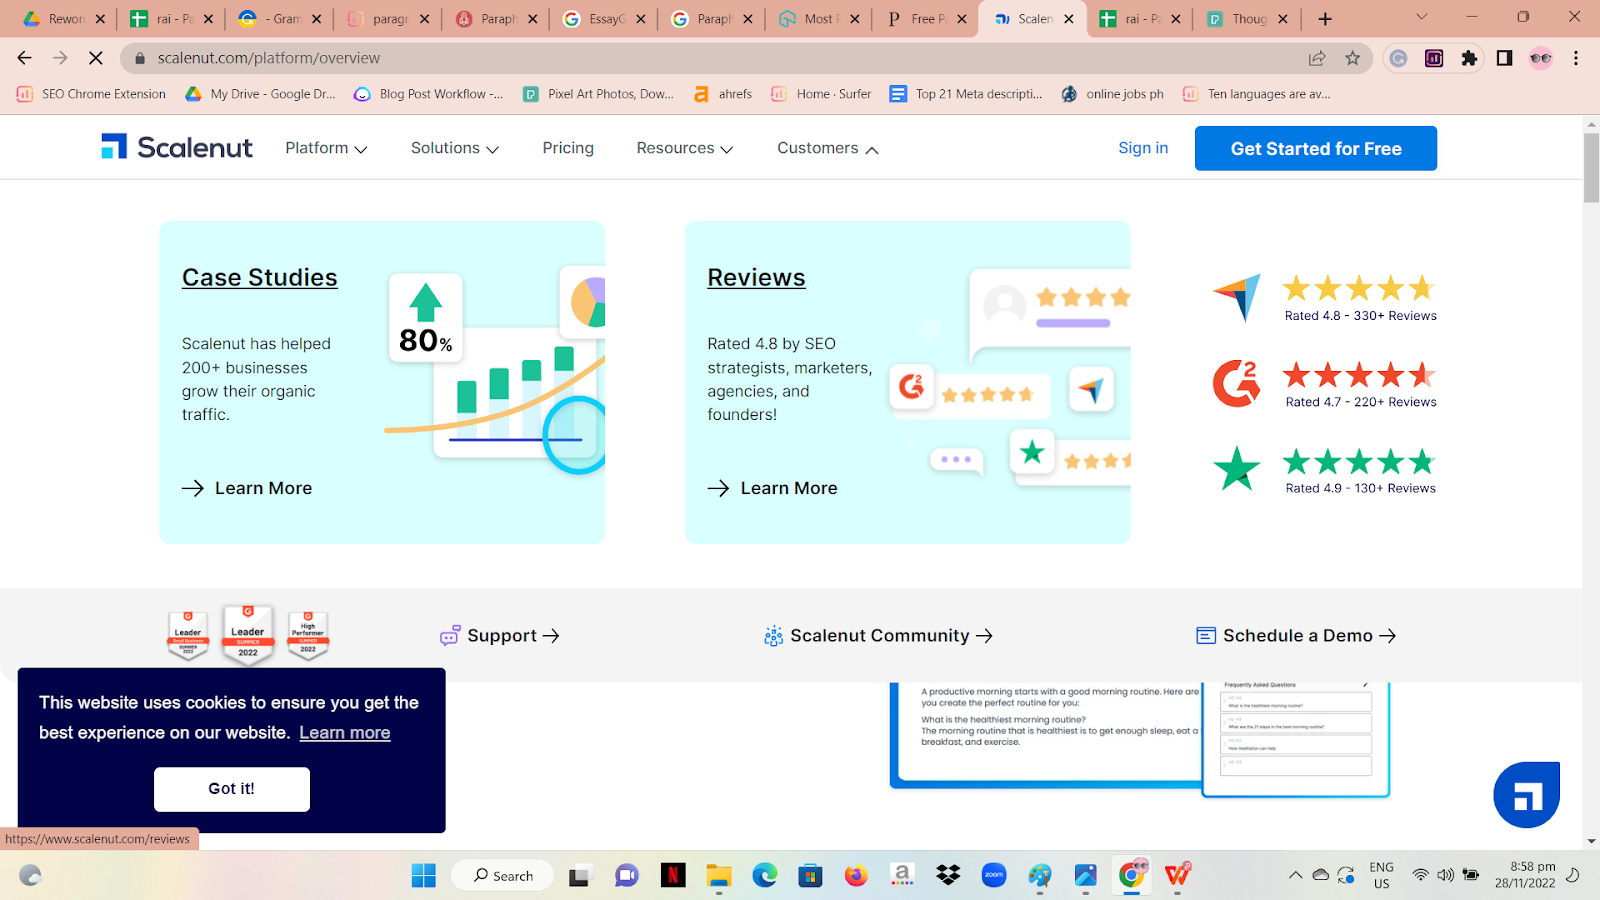This screenshot has width=1600, height=900.
Task: Show hidden icons in the system tray
Action: (1295, 875)
